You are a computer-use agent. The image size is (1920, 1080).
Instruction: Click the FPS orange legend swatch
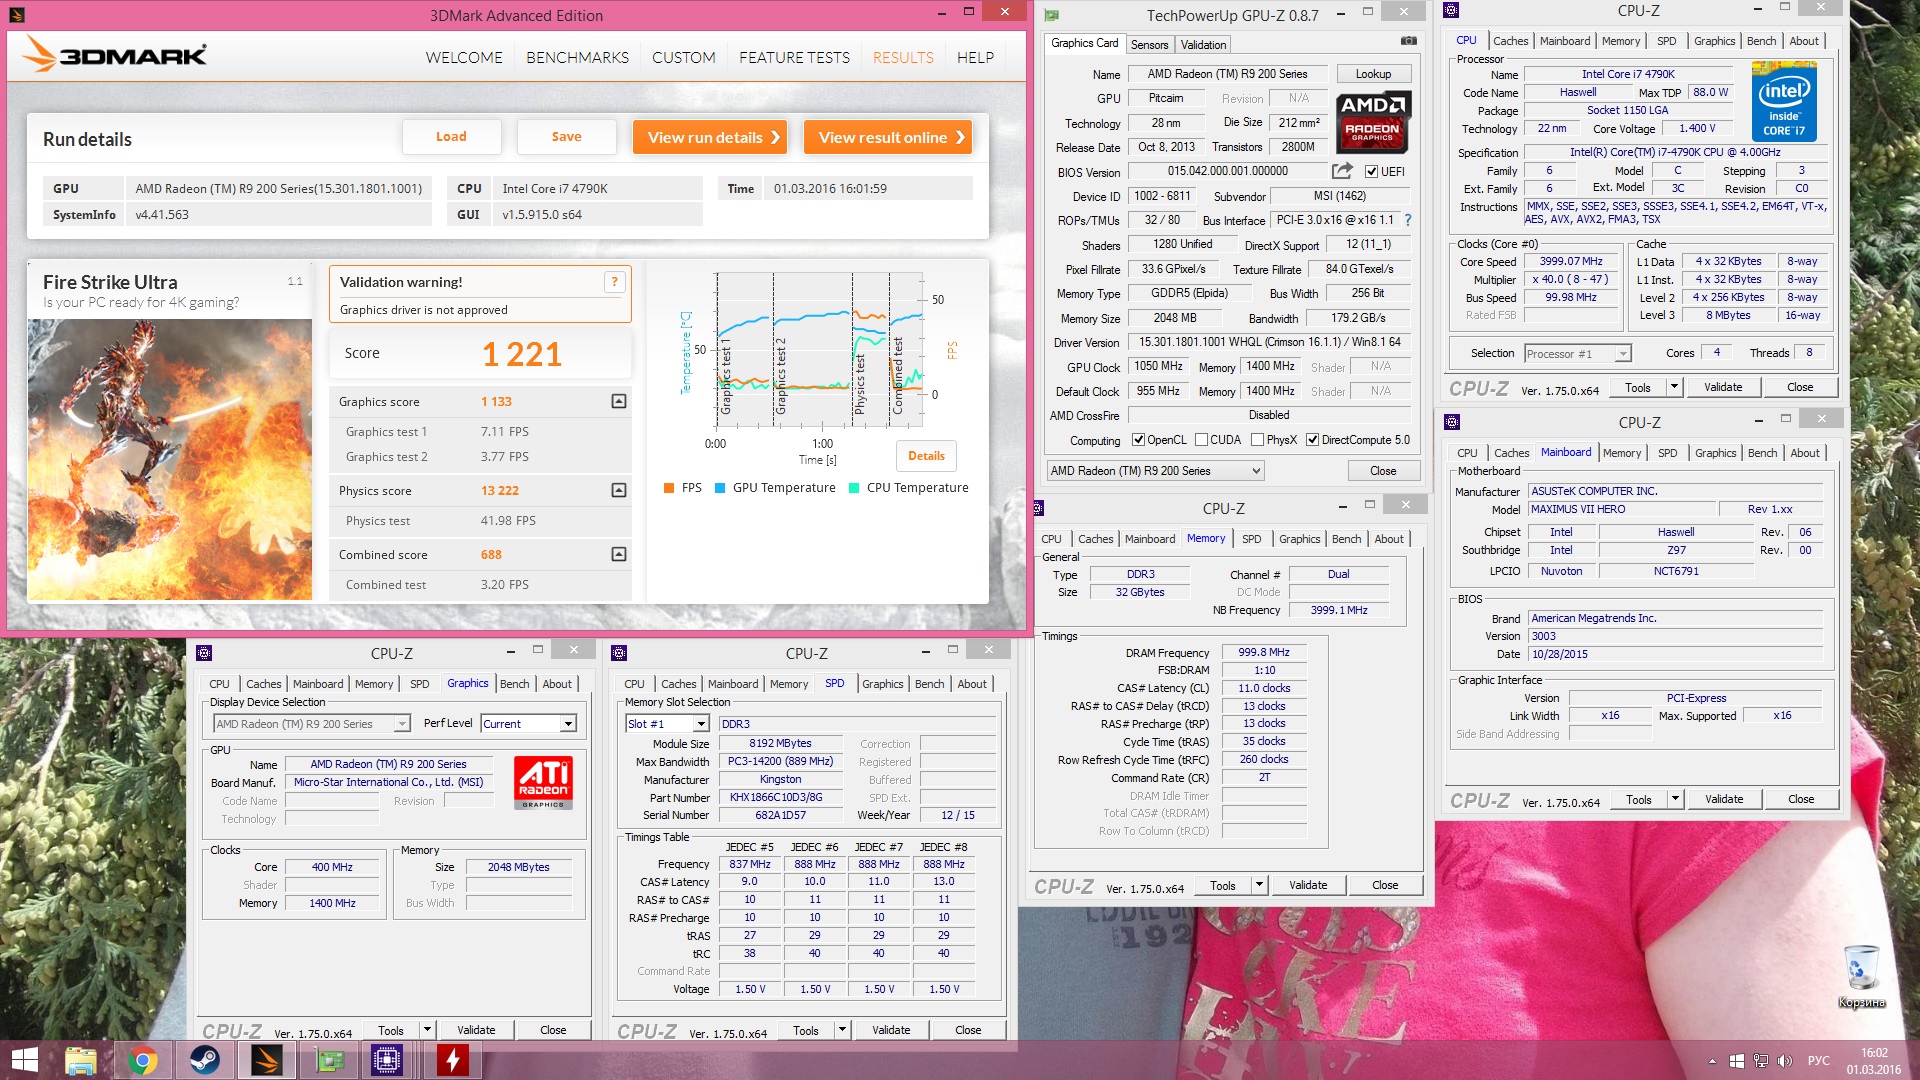click(668, 488)
